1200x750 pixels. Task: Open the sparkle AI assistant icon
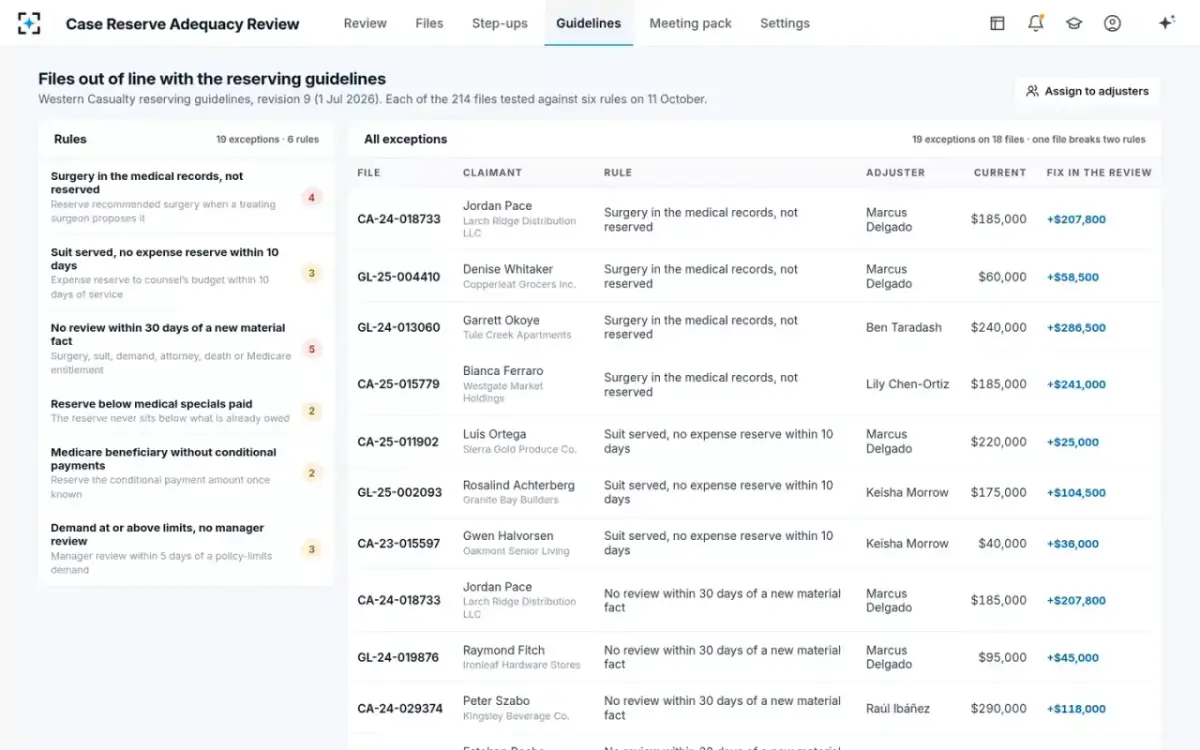[x=1166, y=23]
